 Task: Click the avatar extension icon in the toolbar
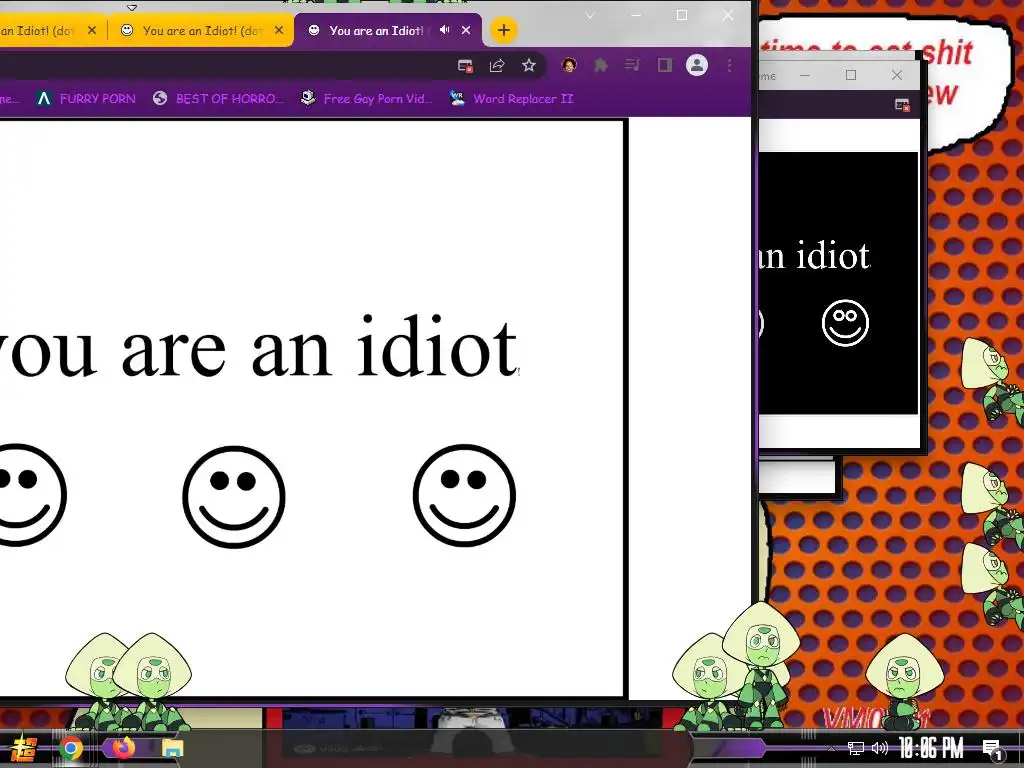[x=569, y=65]
